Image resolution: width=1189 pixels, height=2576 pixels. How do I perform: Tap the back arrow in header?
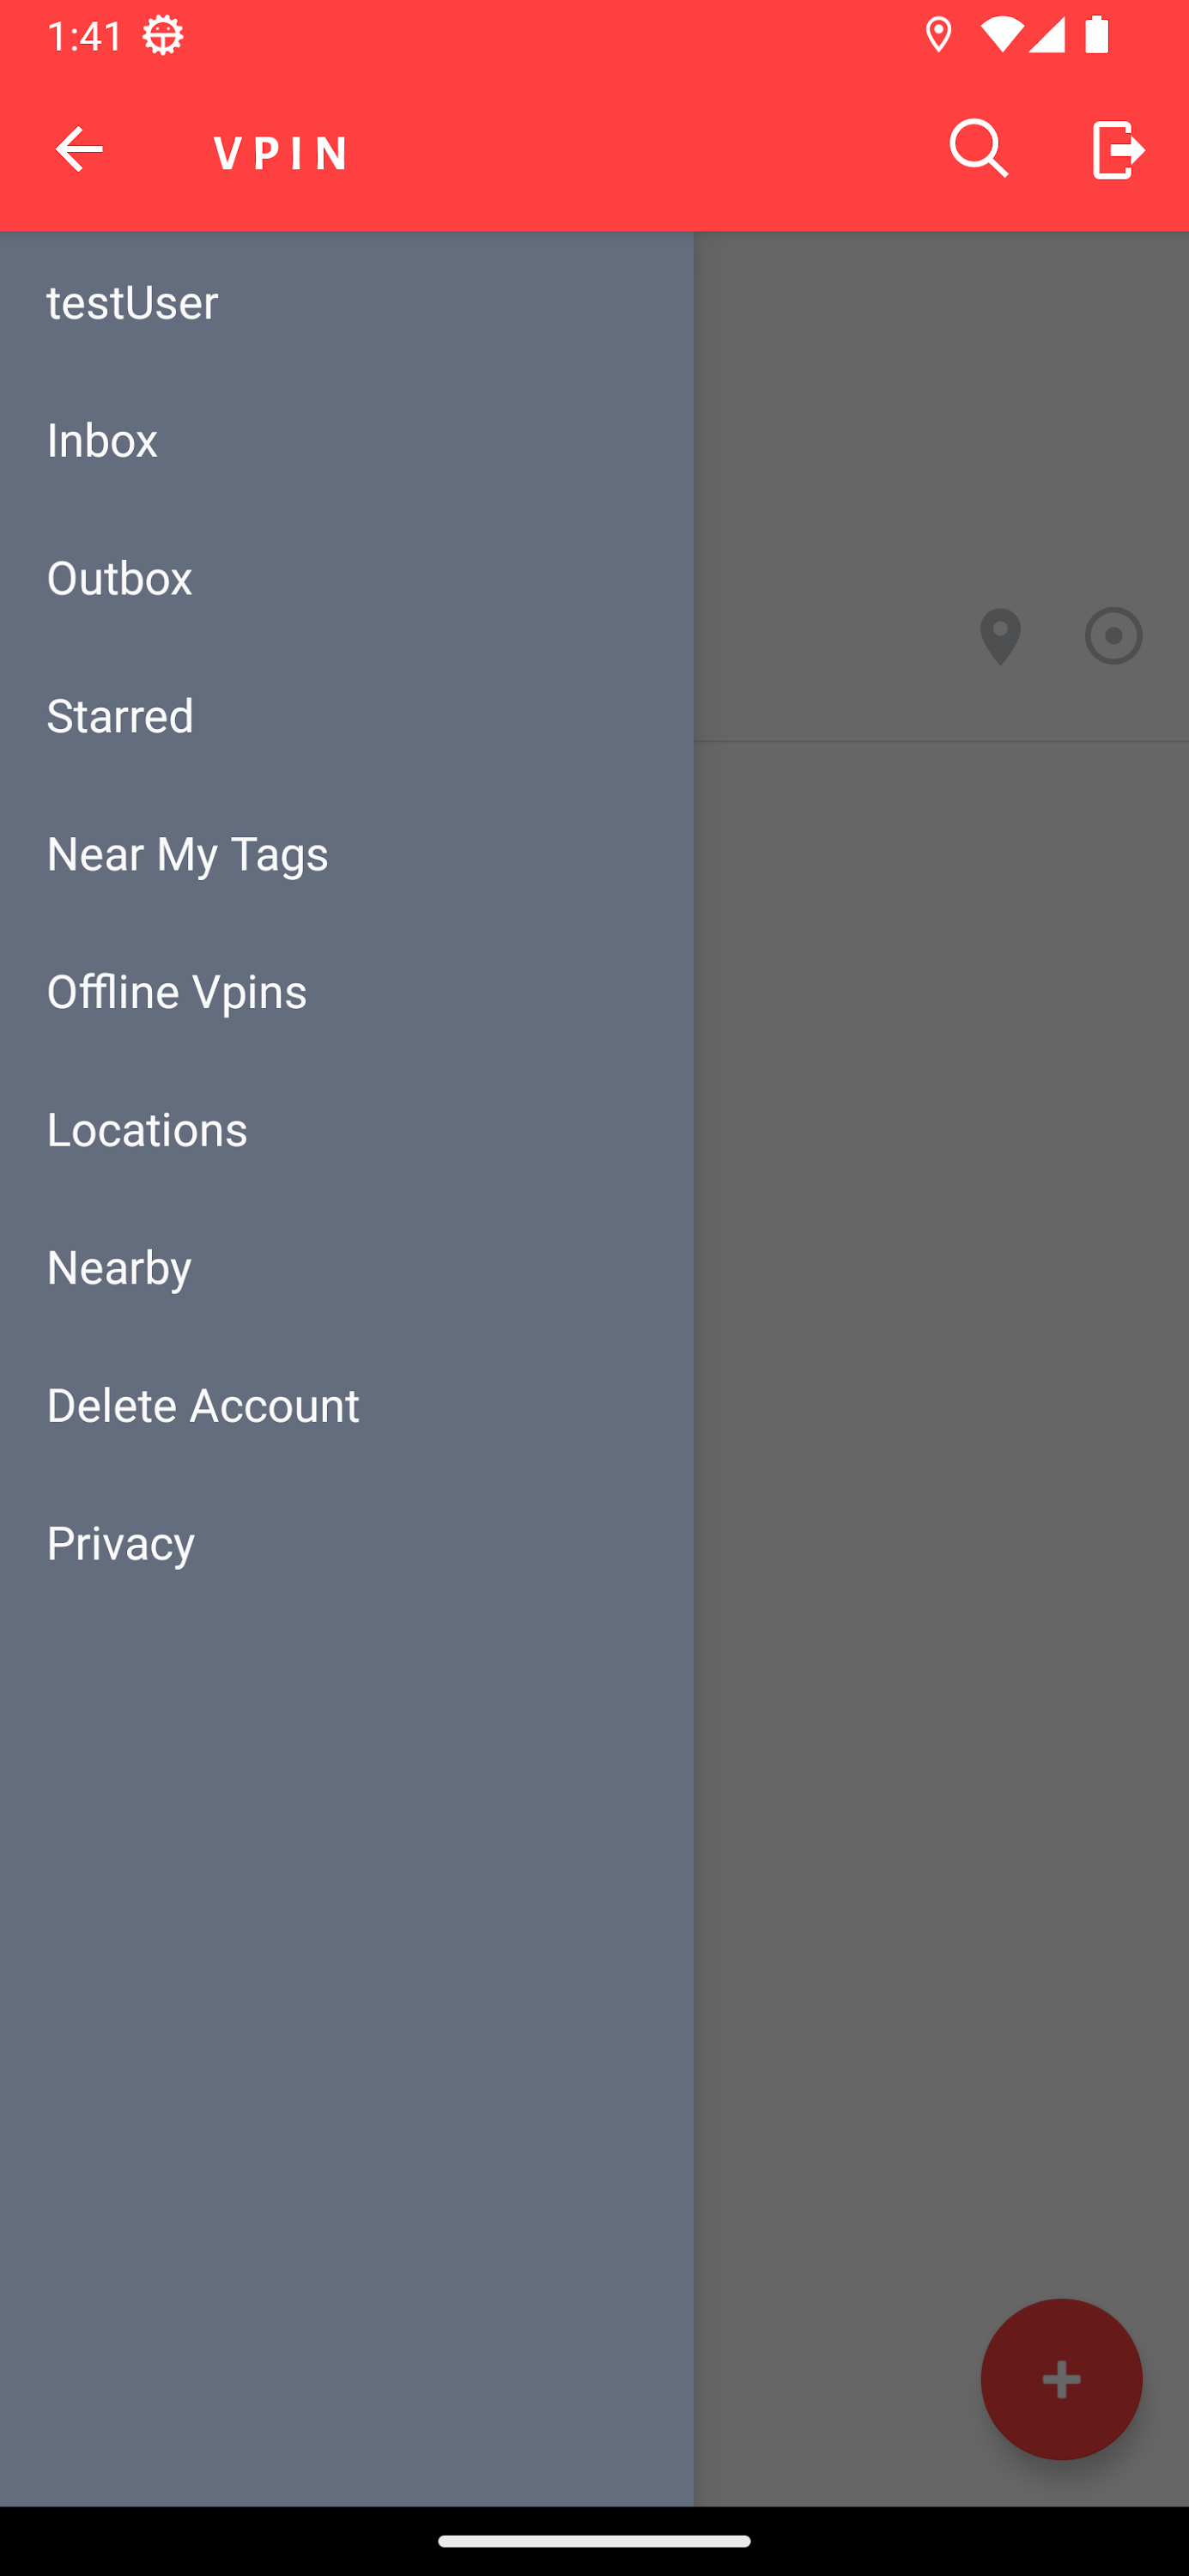pos(79,150)
